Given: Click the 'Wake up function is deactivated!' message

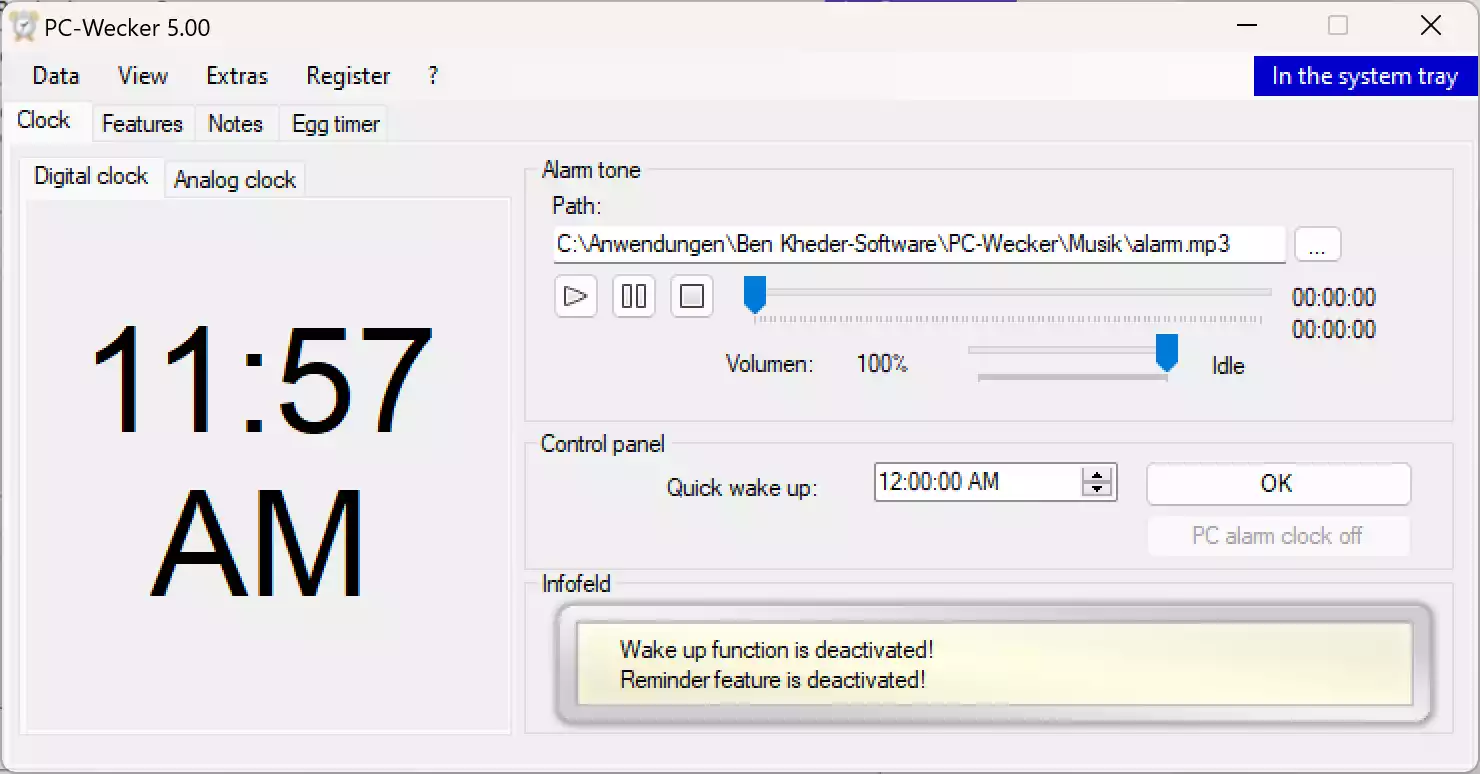Looking at the screenshot, I should (777, 650).
